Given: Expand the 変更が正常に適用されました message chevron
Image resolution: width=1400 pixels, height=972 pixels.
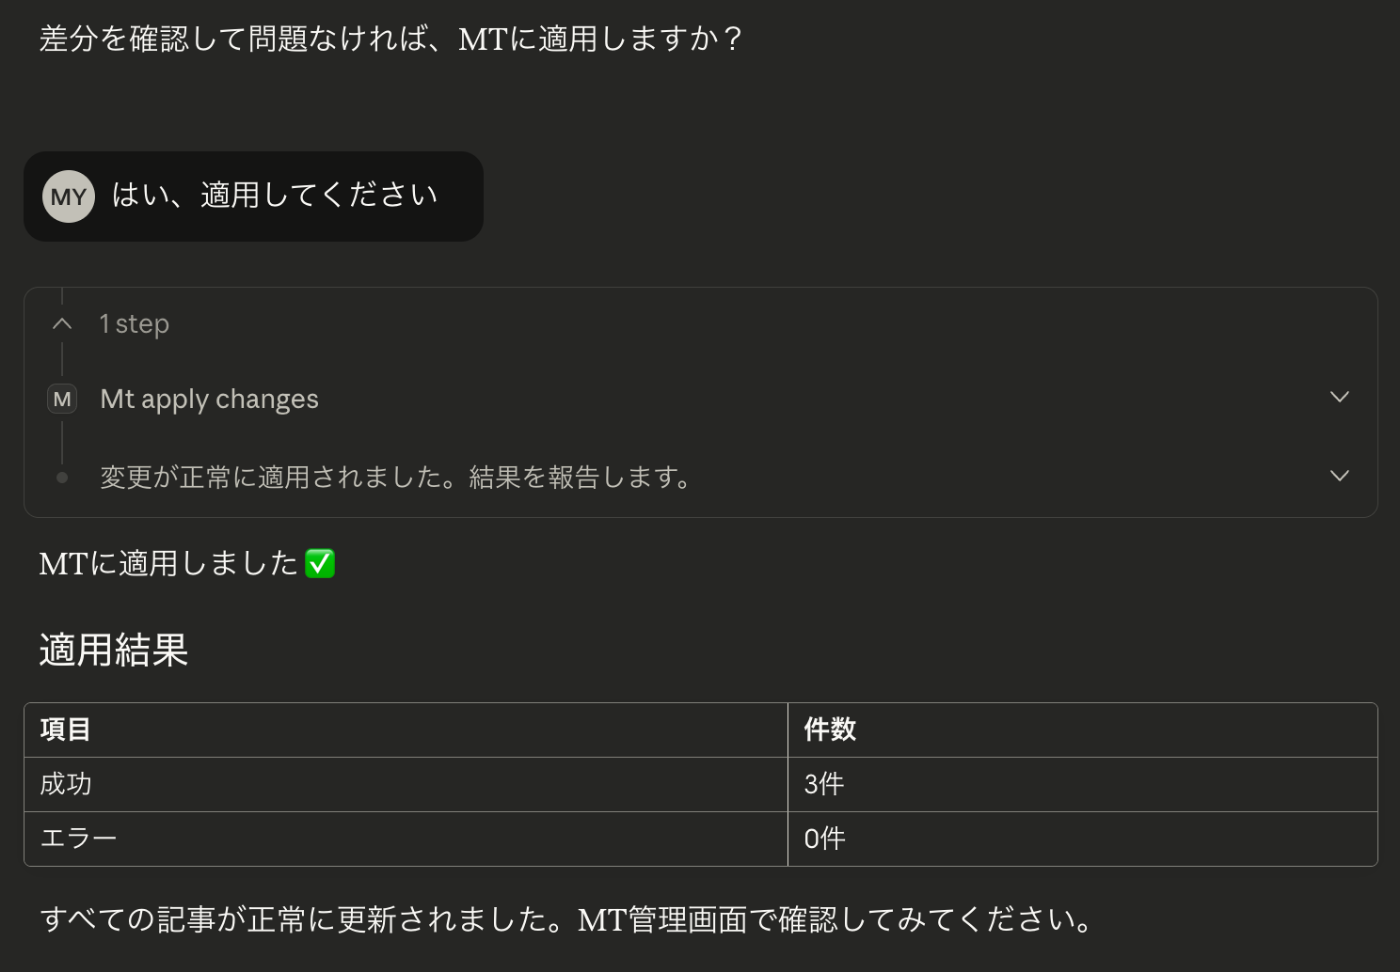Looking at the screenshot, I should click(1339, 476).
